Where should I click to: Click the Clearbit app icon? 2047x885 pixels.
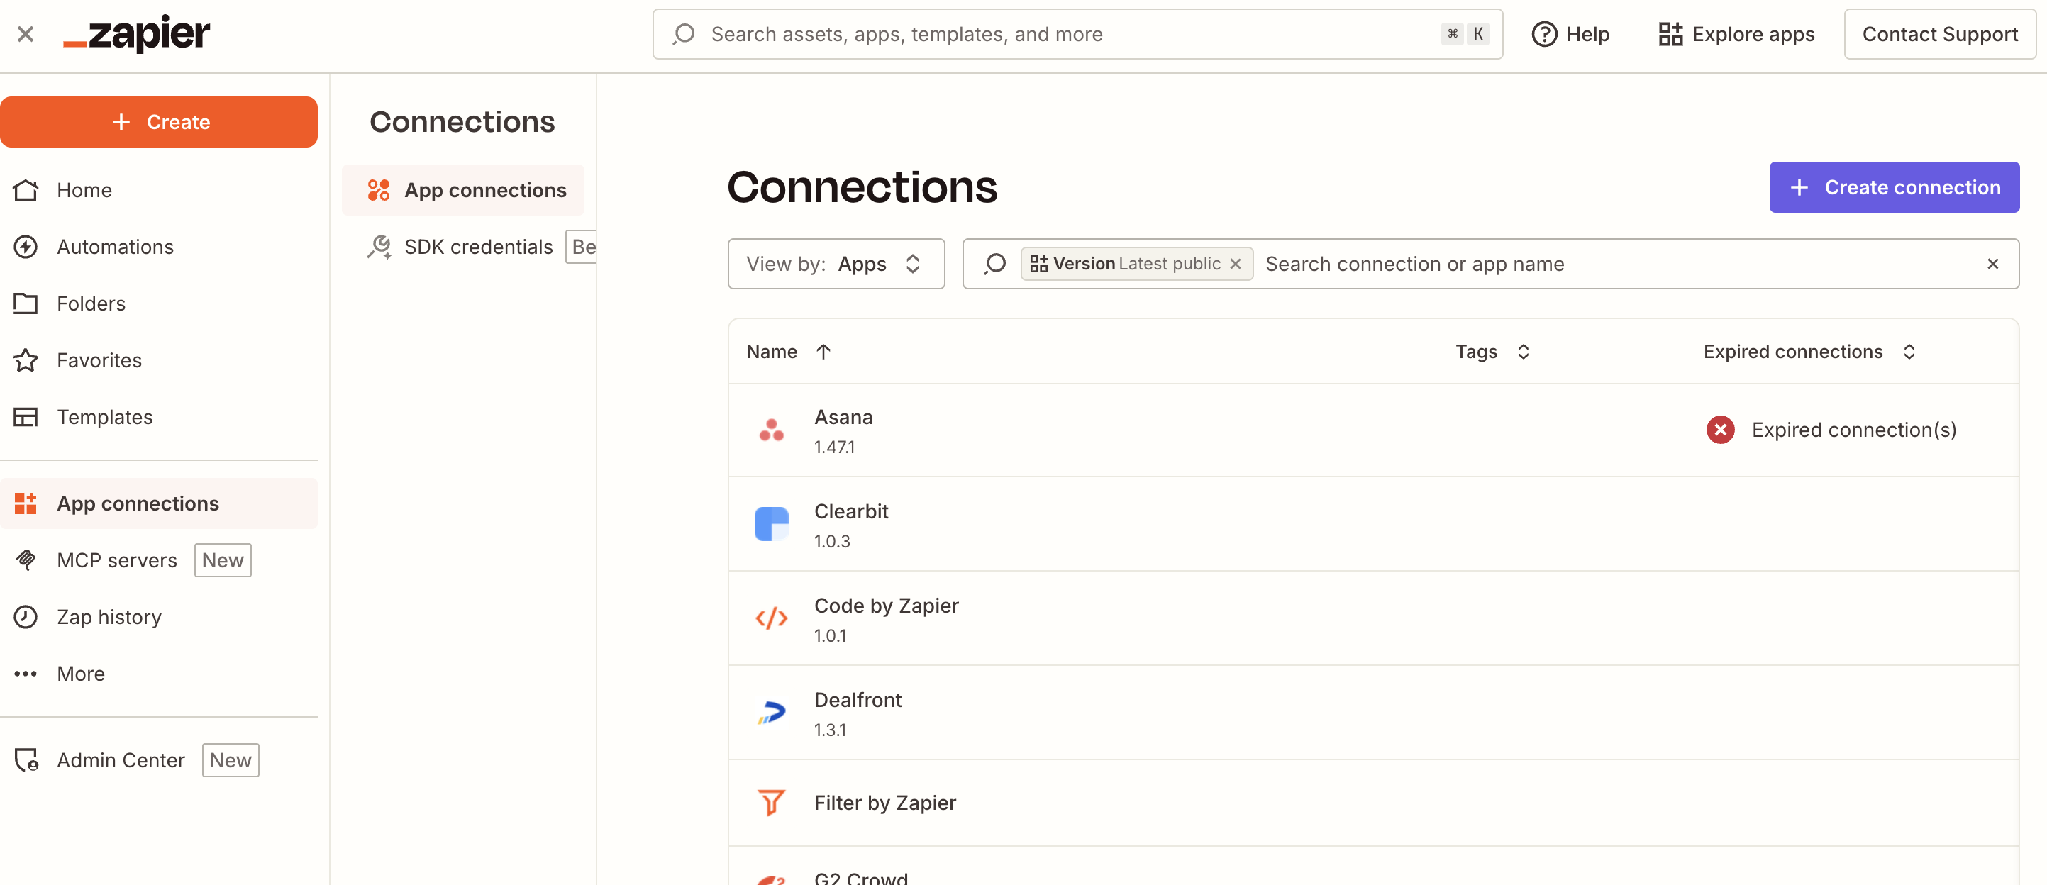(772, 524)
